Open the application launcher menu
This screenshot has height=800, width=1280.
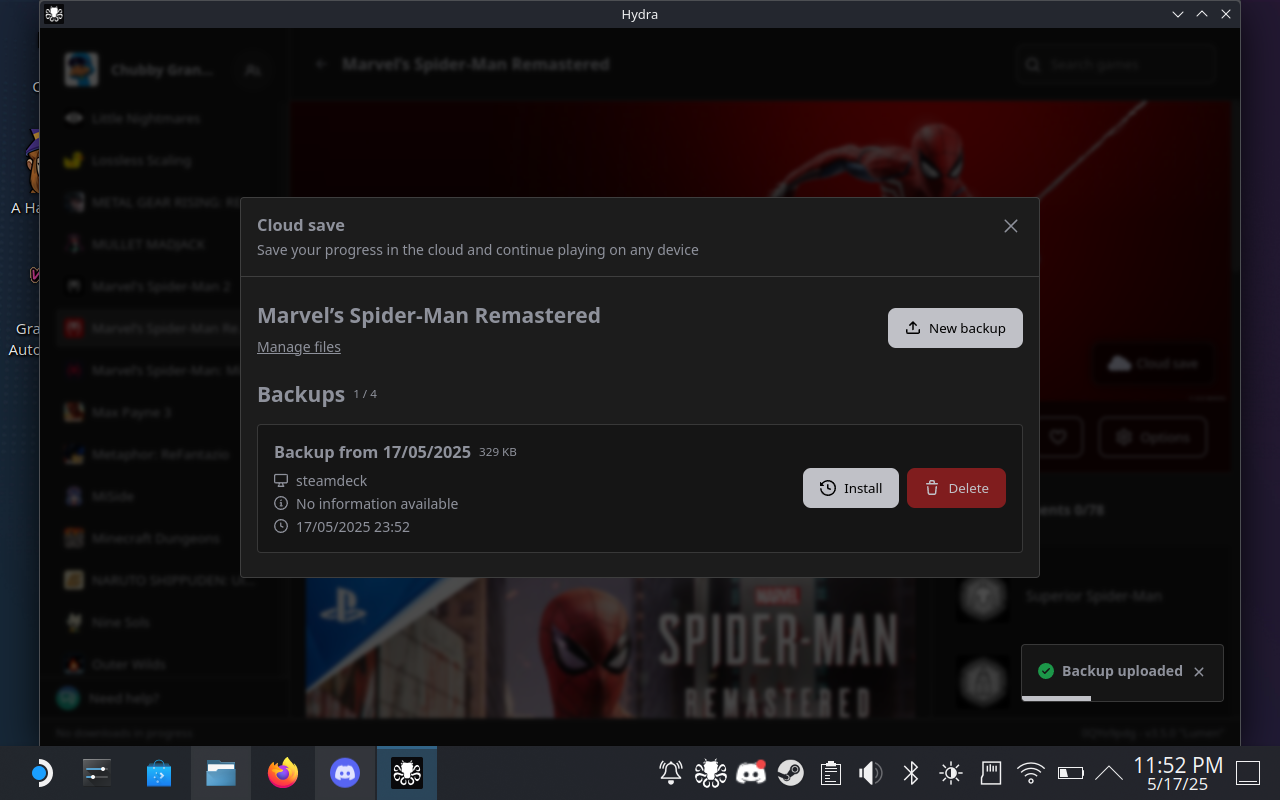[x=40, y=773]
